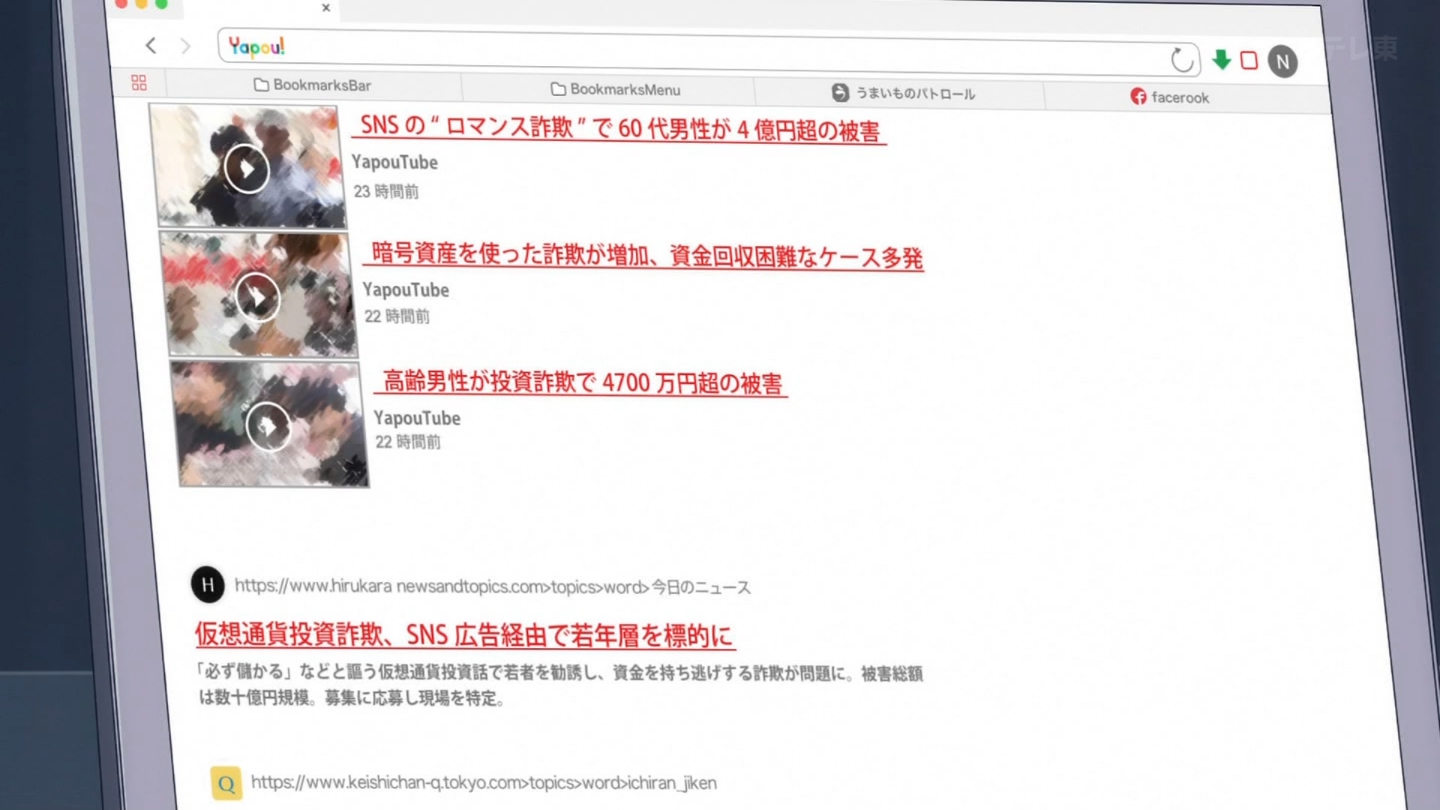Play the ロマンス詐欺 video thumbnail
Screen dimensions: 1440x810
pos(247,168)
